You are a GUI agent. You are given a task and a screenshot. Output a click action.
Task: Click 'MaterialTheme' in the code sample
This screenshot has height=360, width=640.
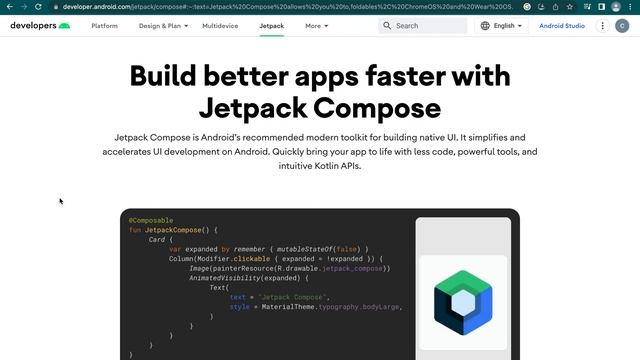coord(289,307)
